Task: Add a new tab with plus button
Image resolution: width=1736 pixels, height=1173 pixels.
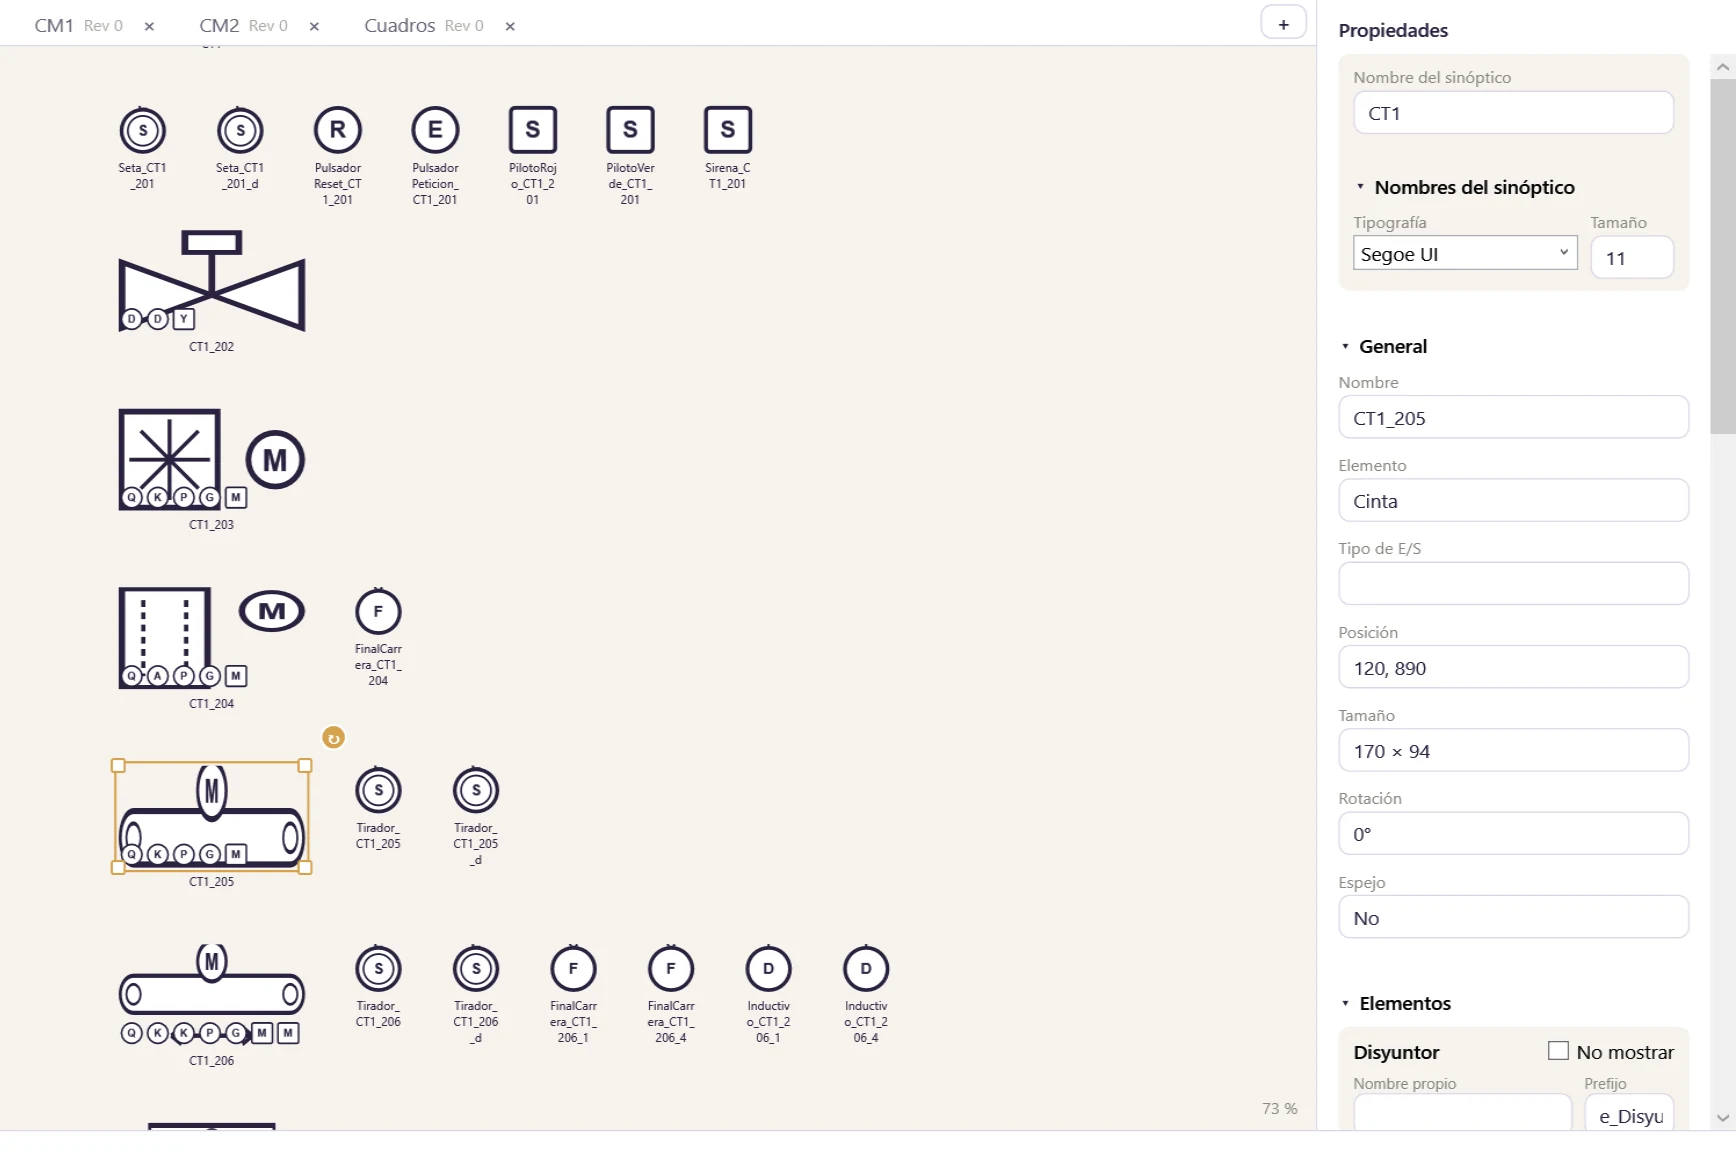Action: [1283, 24]
